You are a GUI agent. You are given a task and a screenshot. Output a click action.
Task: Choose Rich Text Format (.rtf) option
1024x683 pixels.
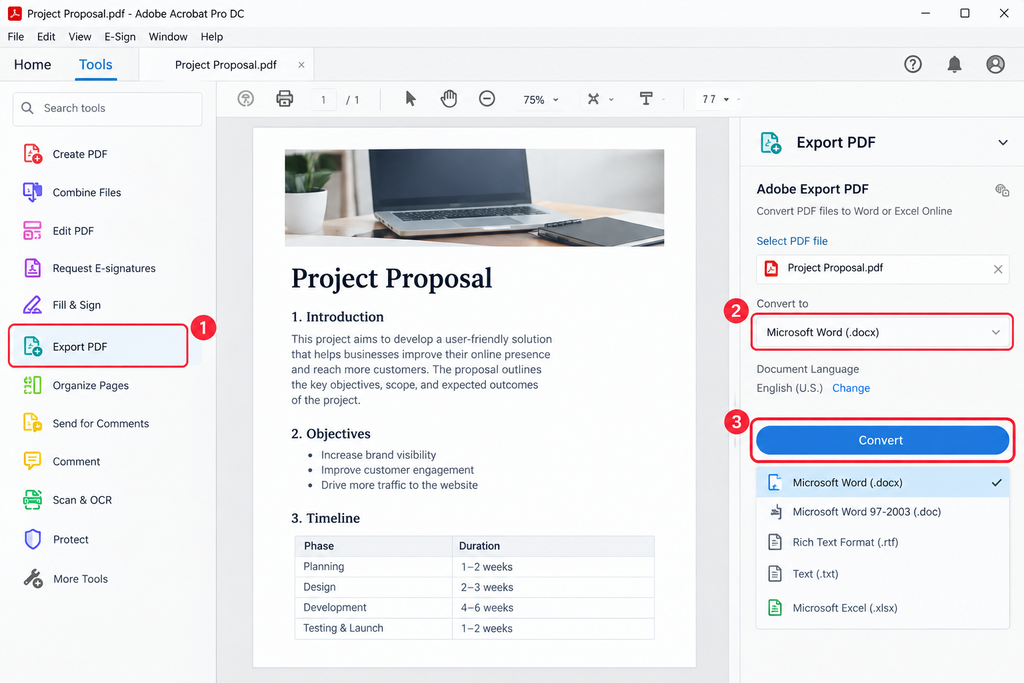click(882, 542)
